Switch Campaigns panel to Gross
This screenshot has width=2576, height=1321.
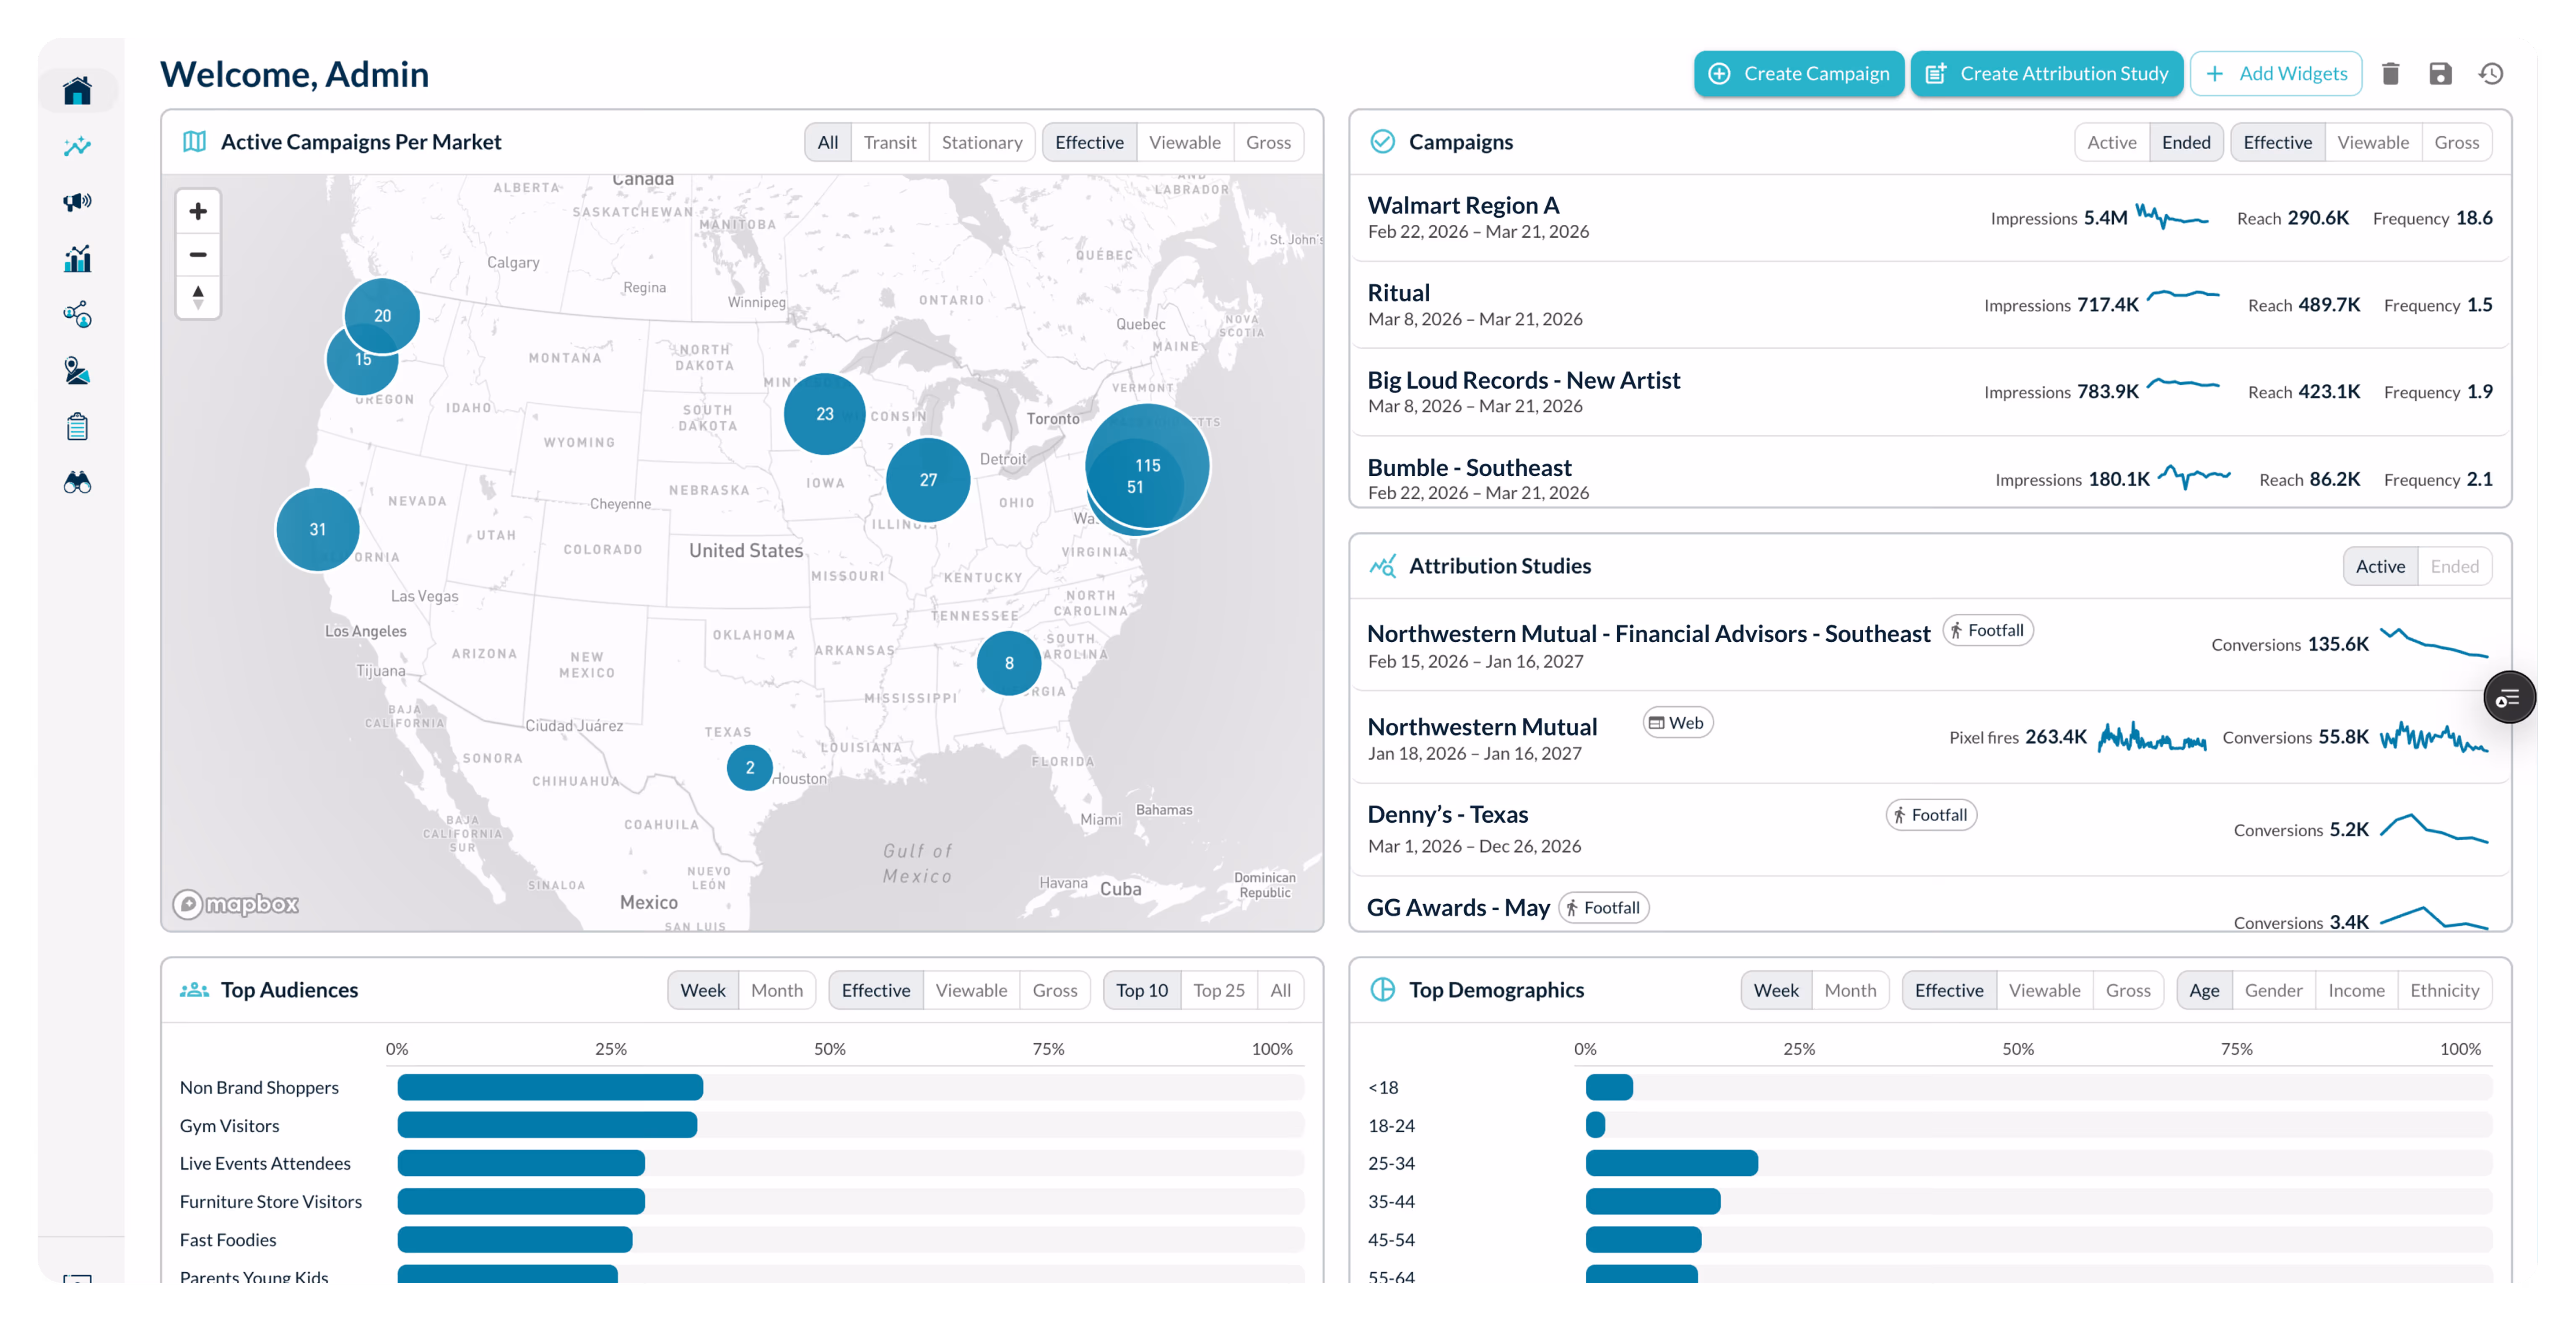tap(2456, 142)
